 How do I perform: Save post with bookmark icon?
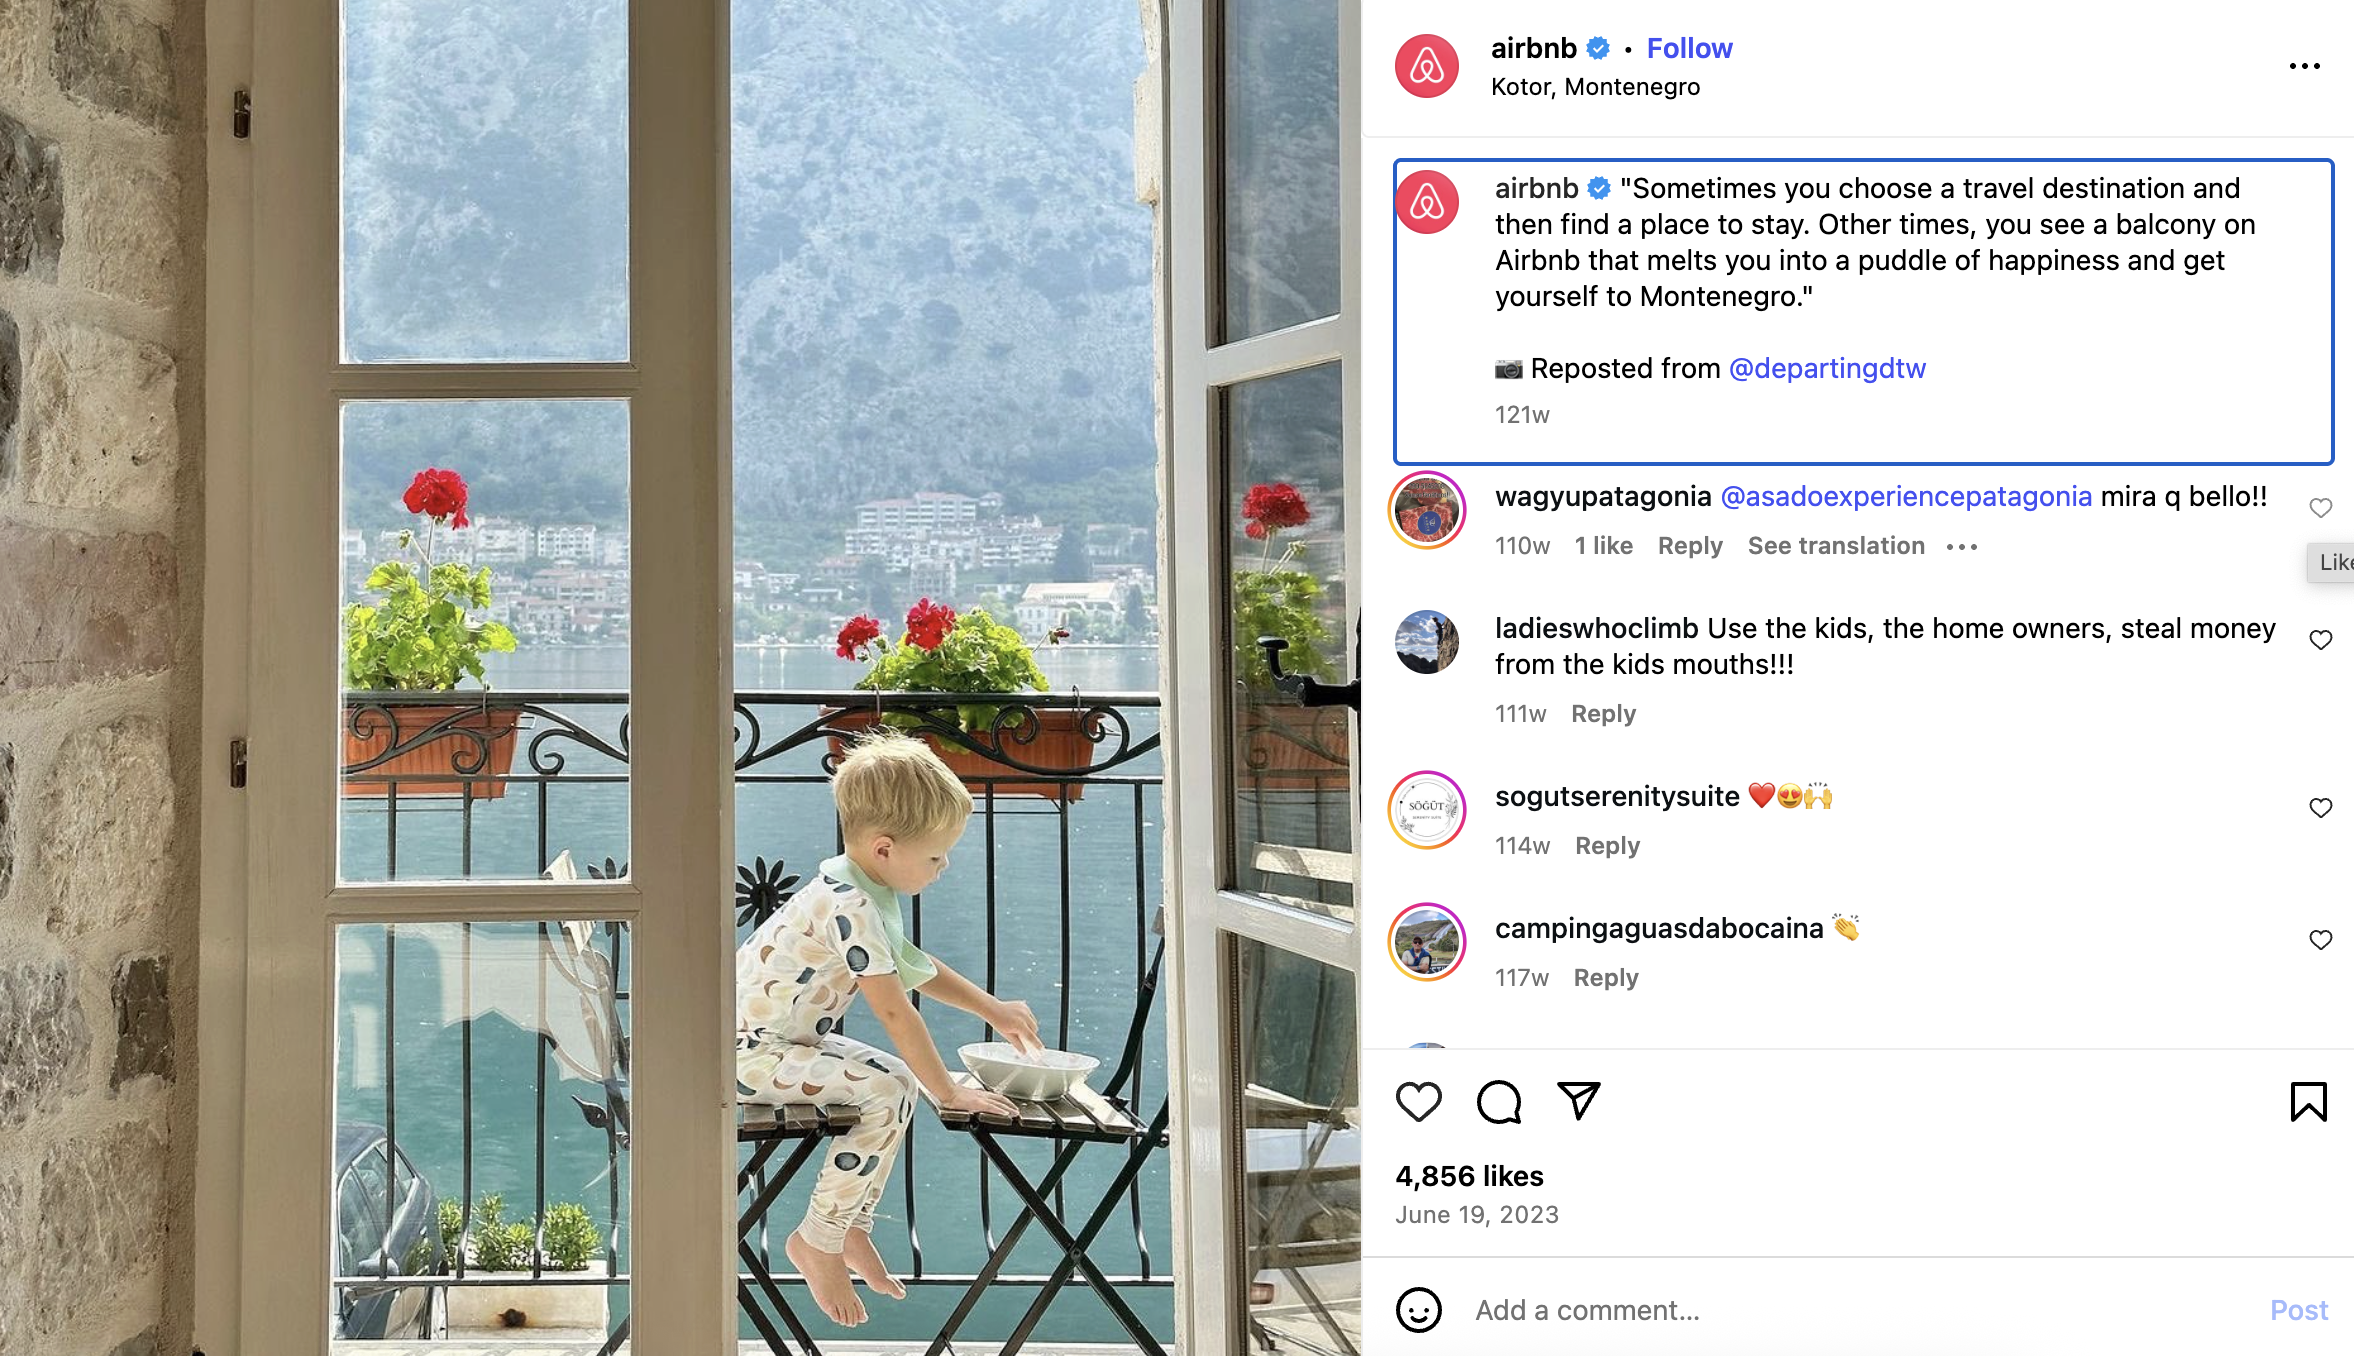click(2308, 1102)
